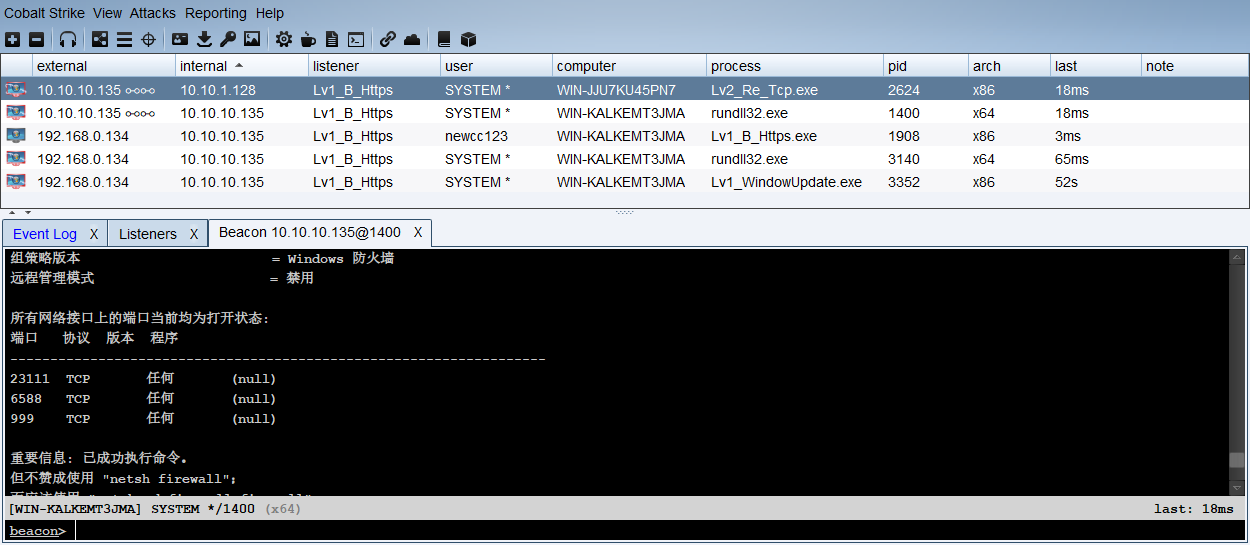This screenshot has width=1250, height=545.
Task: Click last cell 65ms
Action: (x=1071, y=159)
